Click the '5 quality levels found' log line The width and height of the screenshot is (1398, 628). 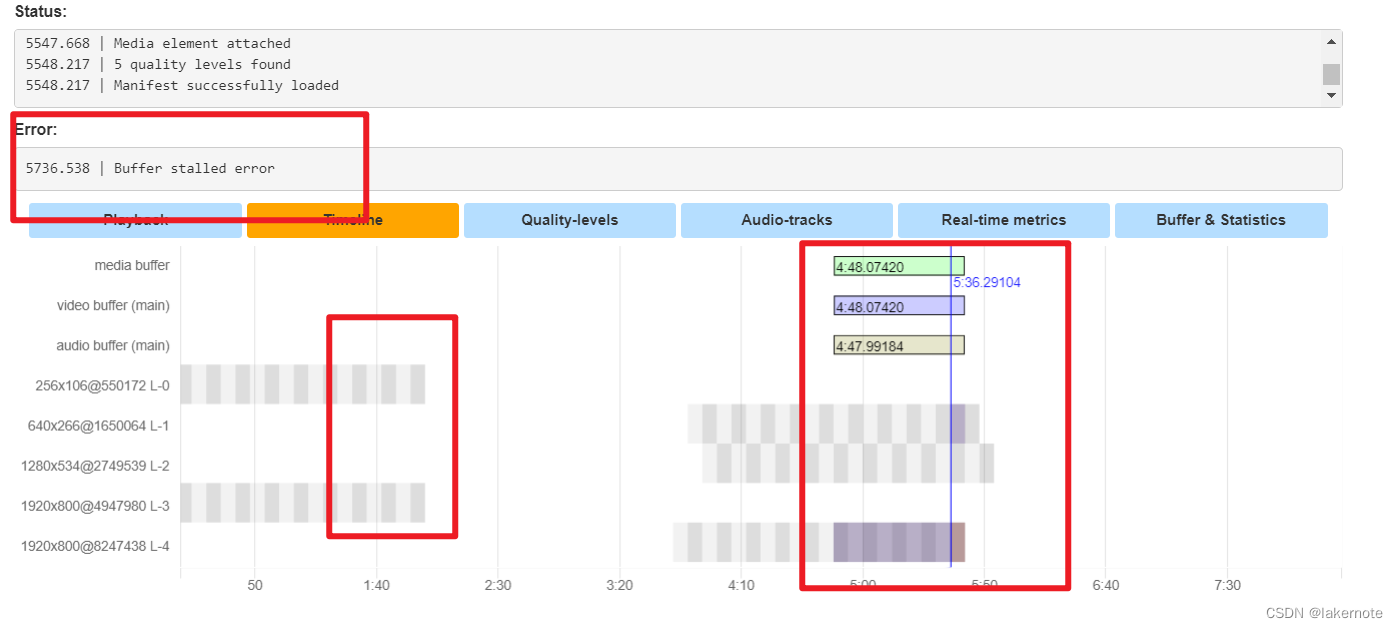202,64
